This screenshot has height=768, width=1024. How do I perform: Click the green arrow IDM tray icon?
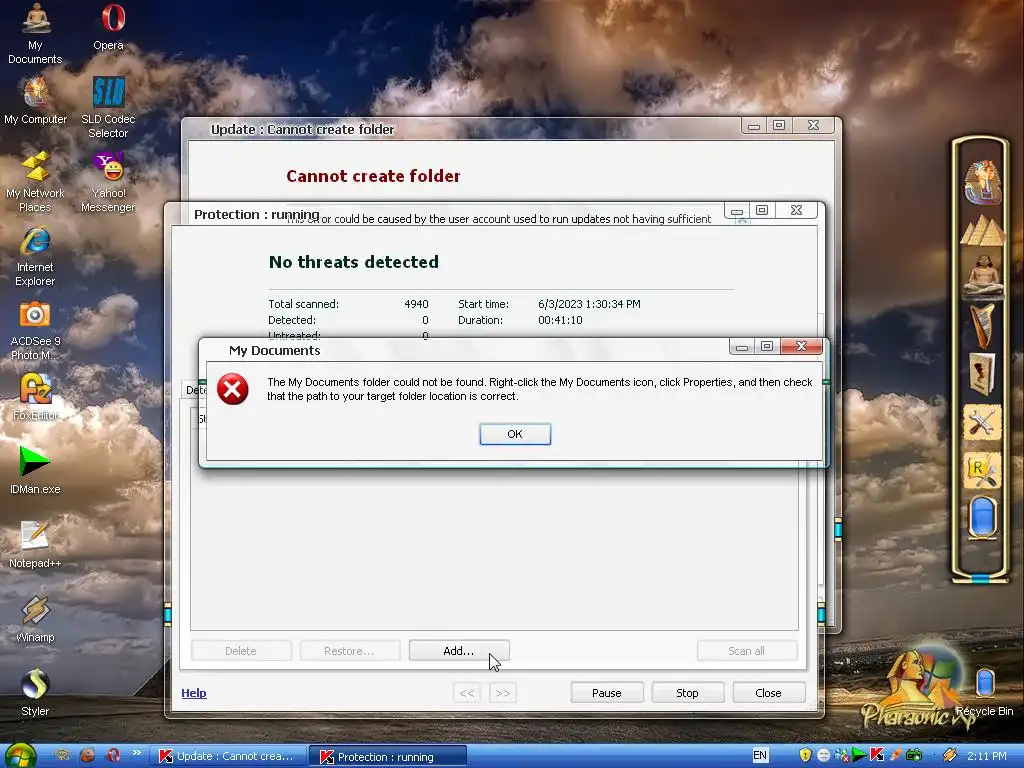tap(859, 756)
